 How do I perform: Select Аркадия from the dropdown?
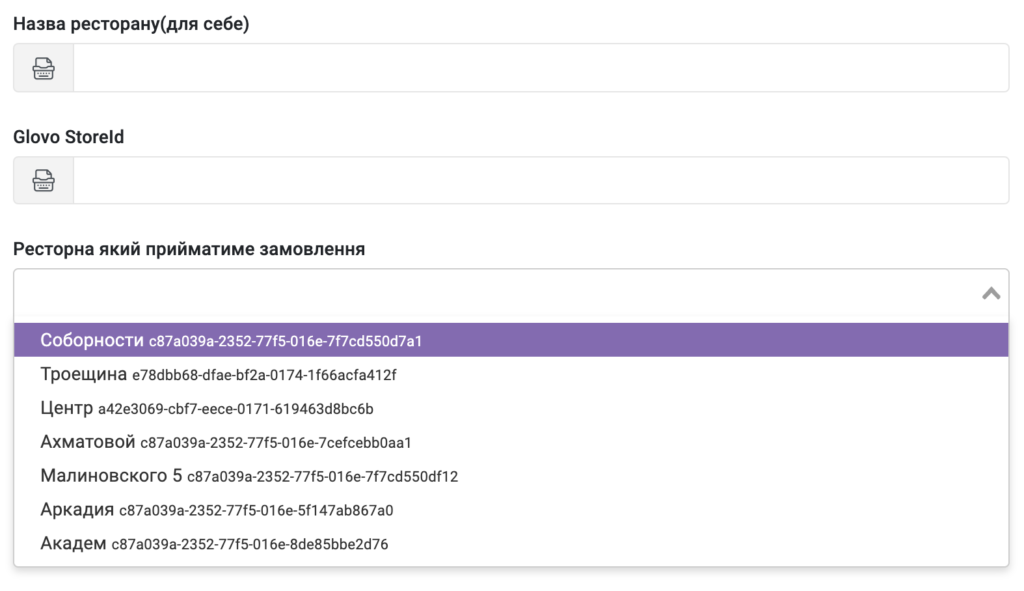pyautogui.click(x=77, y=510)
